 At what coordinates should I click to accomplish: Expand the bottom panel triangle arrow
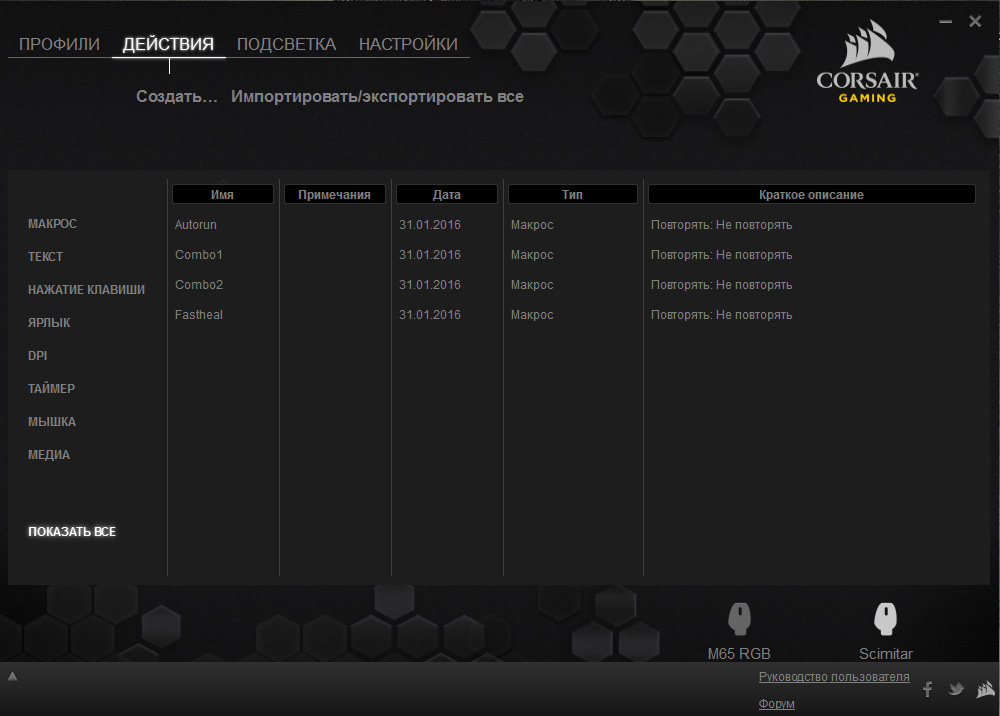pos(12,677)
